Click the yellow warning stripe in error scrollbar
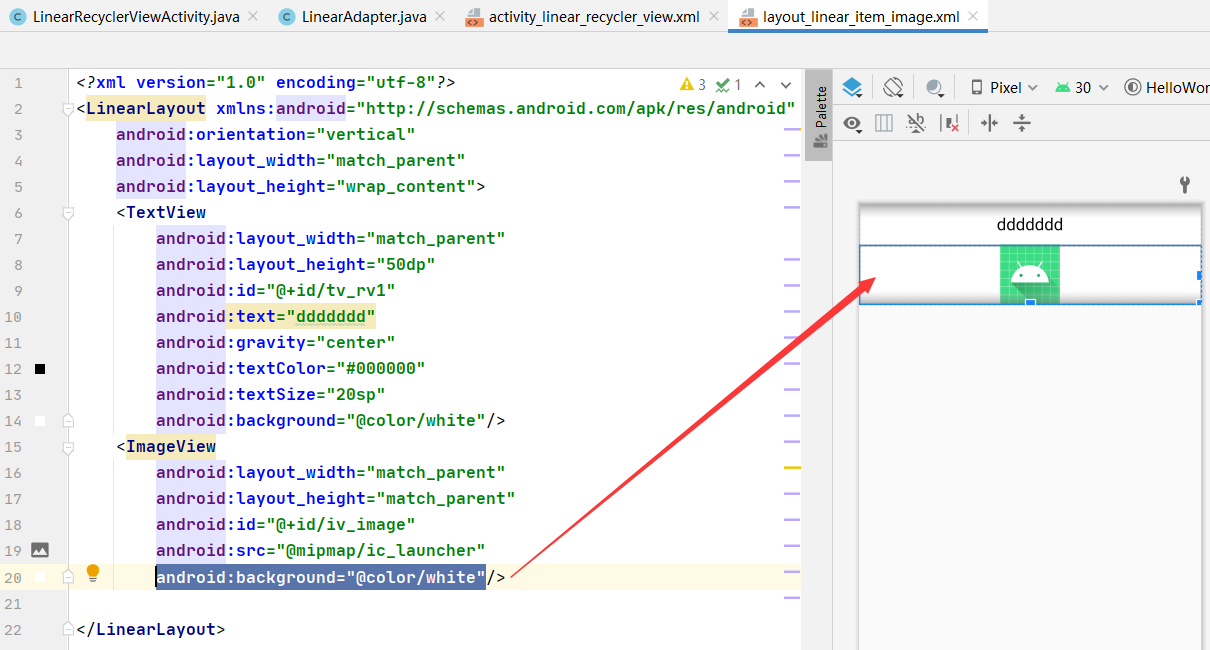The height and width of the screenshot is (650, 1210). click(792, 467)
